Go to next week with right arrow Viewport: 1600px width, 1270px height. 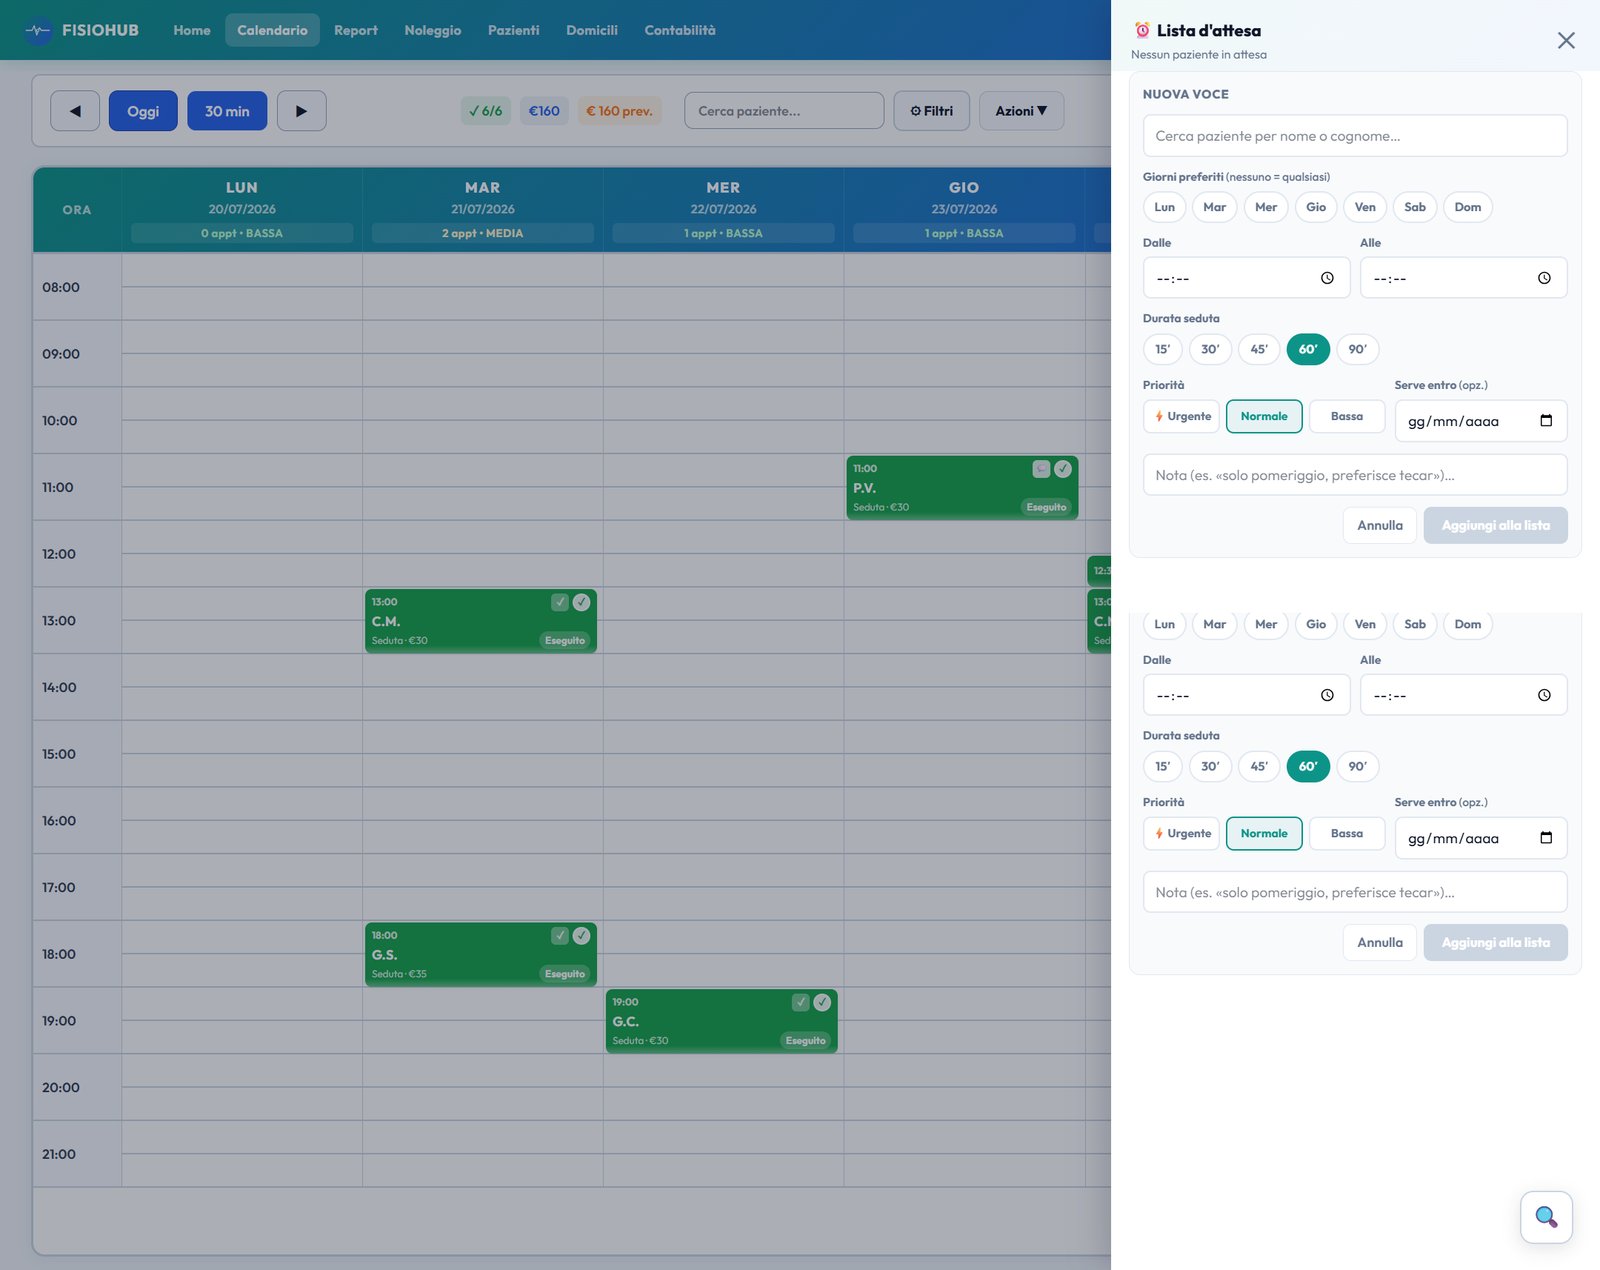[x=301, y=111]
